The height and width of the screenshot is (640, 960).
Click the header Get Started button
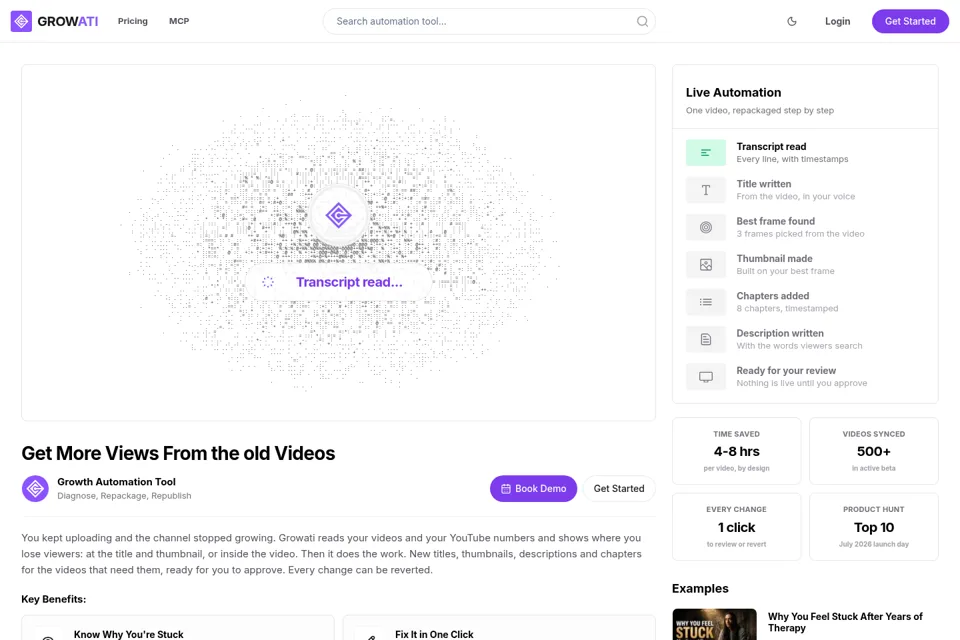(x=910, y=21)
